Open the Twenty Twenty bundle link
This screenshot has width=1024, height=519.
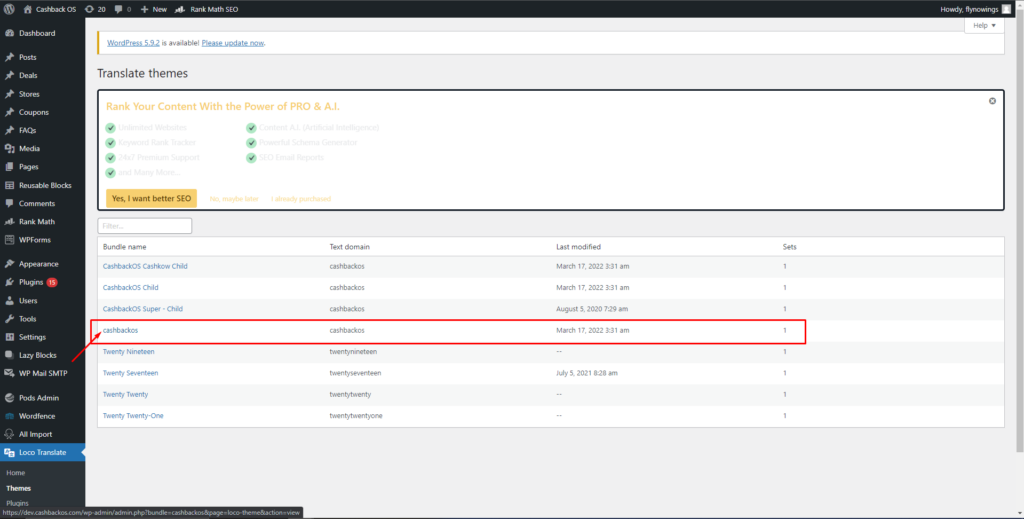click(125, 395)
